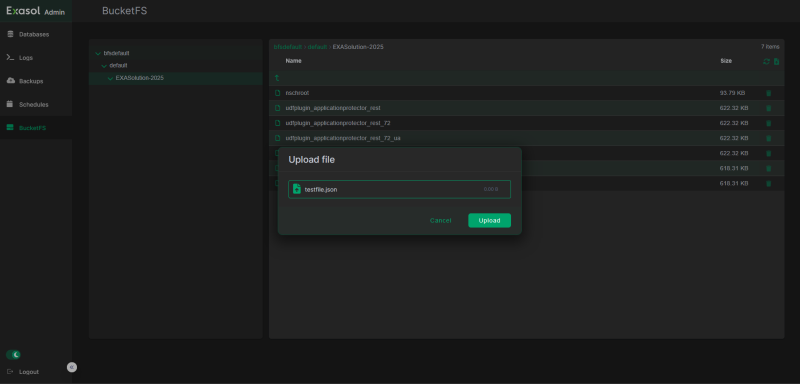Click the testfile.json file input field
Screen dimensions: 800x384
tap(399, 189)
